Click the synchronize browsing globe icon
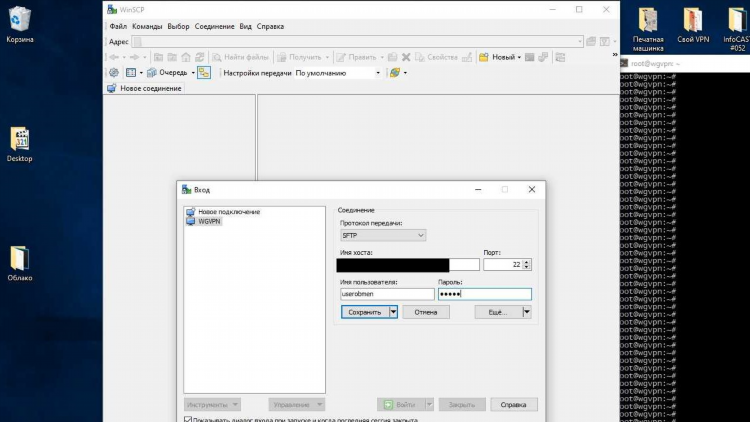The width and height of the screenshot is (750, 422). pos(395,73)
